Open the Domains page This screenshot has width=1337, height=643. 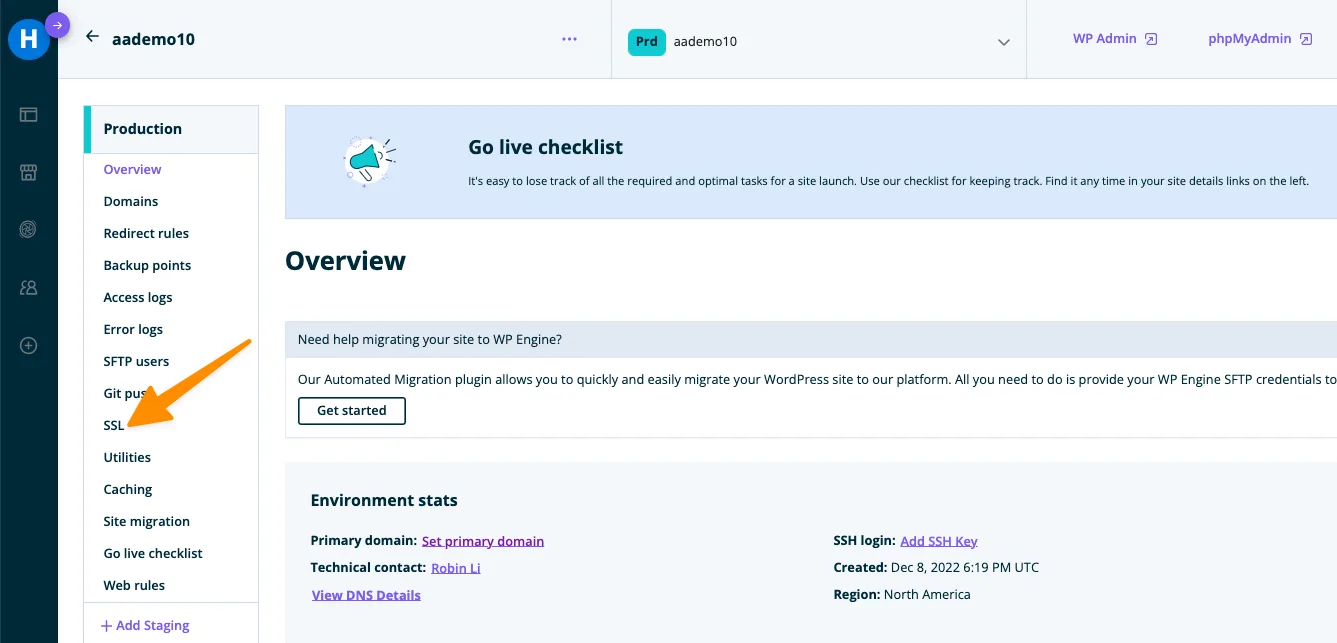(x=131, y=201)
